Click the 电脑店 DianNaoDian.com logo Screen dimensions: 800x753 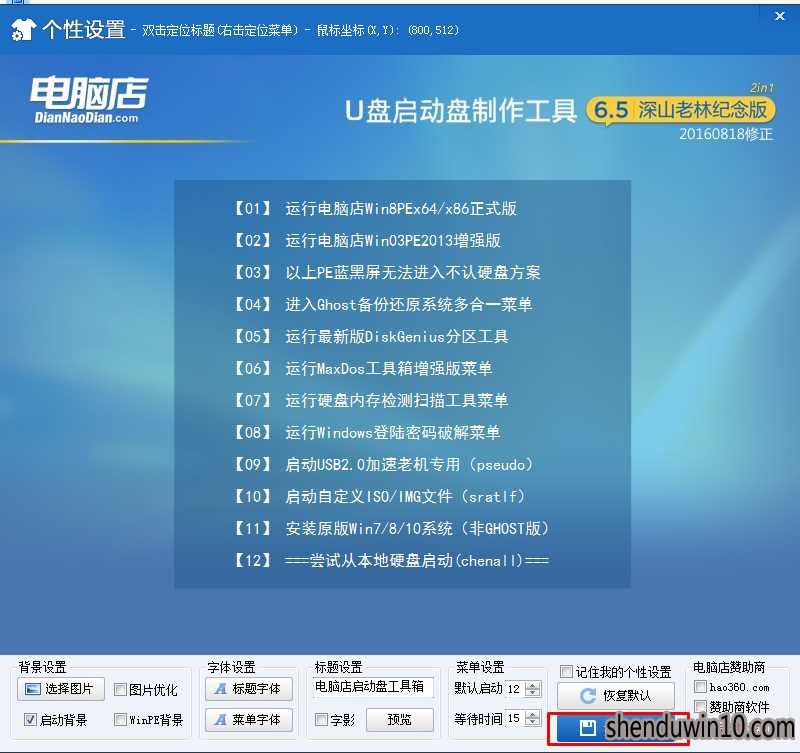pos(88,100)
